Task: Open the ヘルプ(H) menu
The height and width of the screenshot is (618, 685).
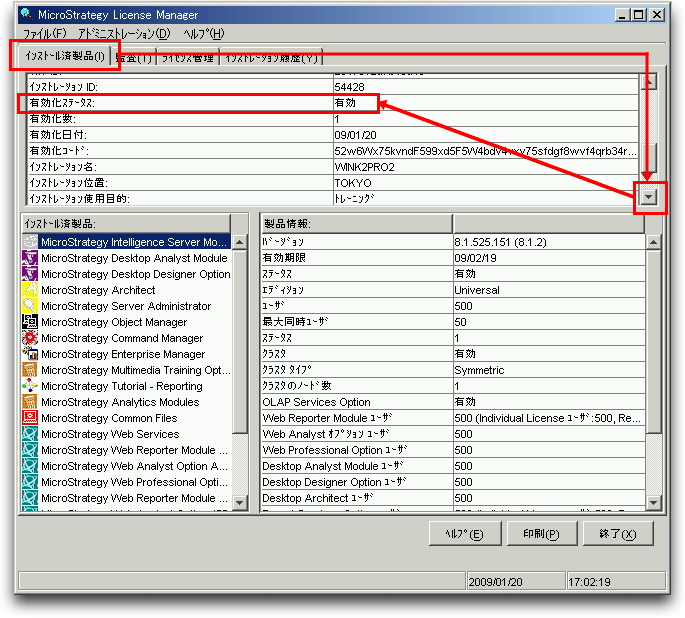Action: coord(203,34)
